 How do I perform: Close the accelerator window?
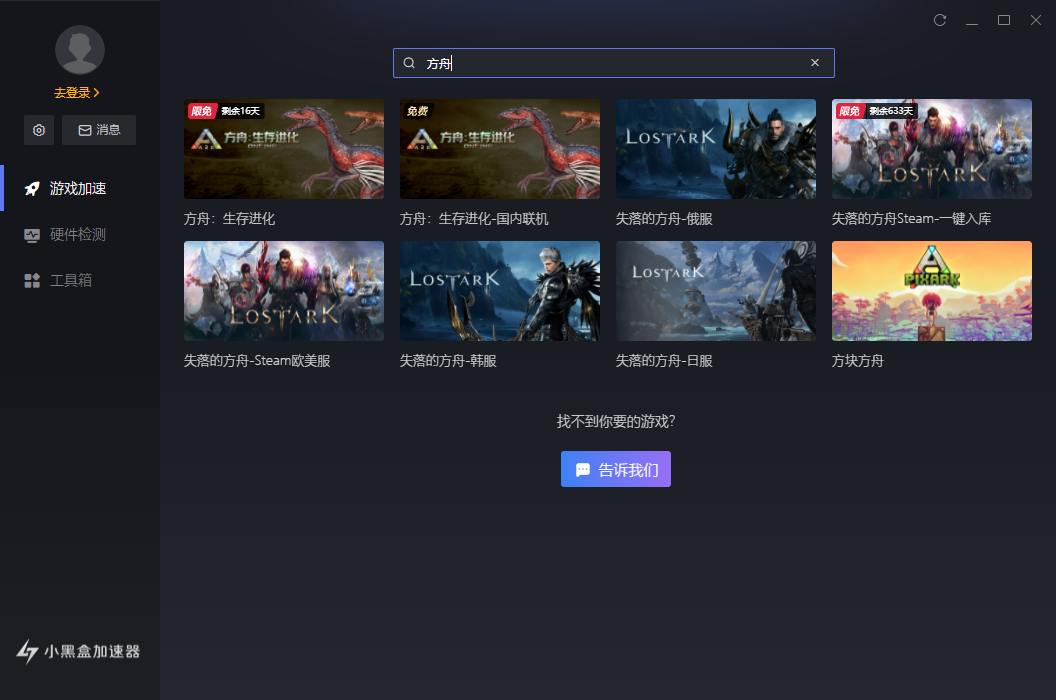click(x=1036, y=20)
